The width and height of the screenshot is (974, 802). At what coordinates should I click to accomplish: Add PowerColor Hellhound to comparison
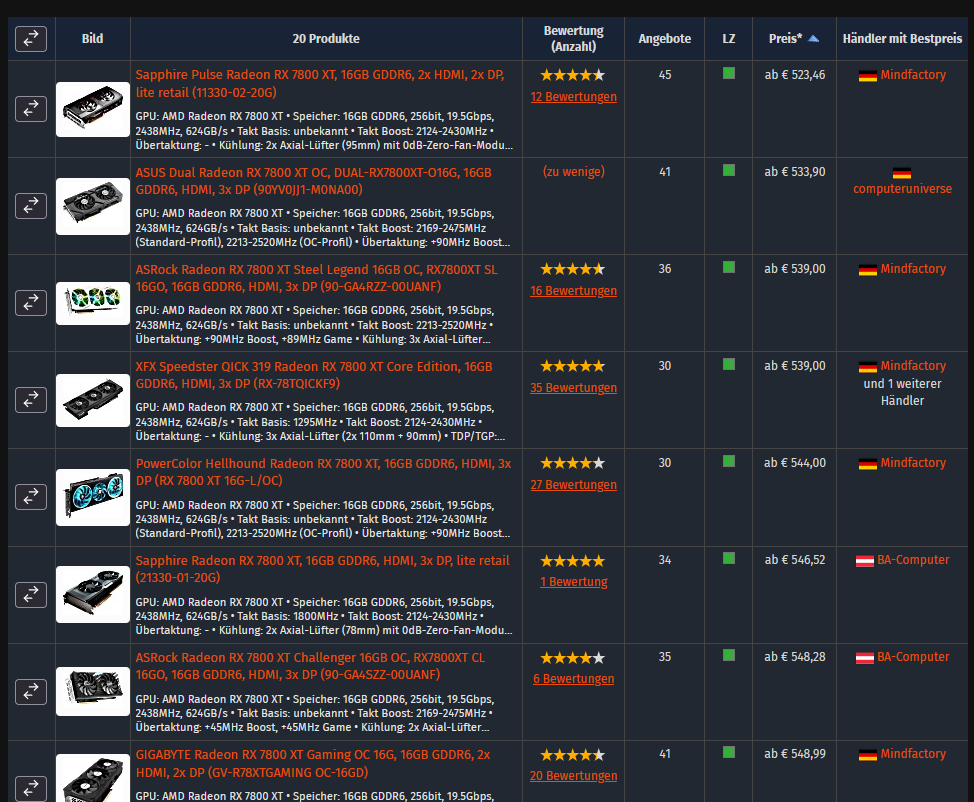31,497
